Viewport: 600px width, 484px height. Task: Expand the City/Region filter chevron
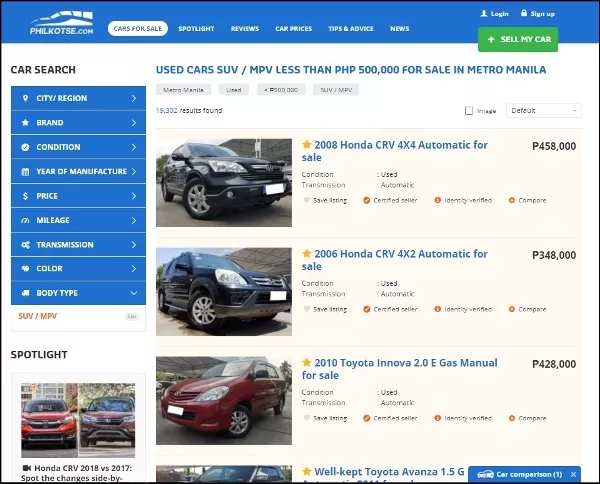134,98
